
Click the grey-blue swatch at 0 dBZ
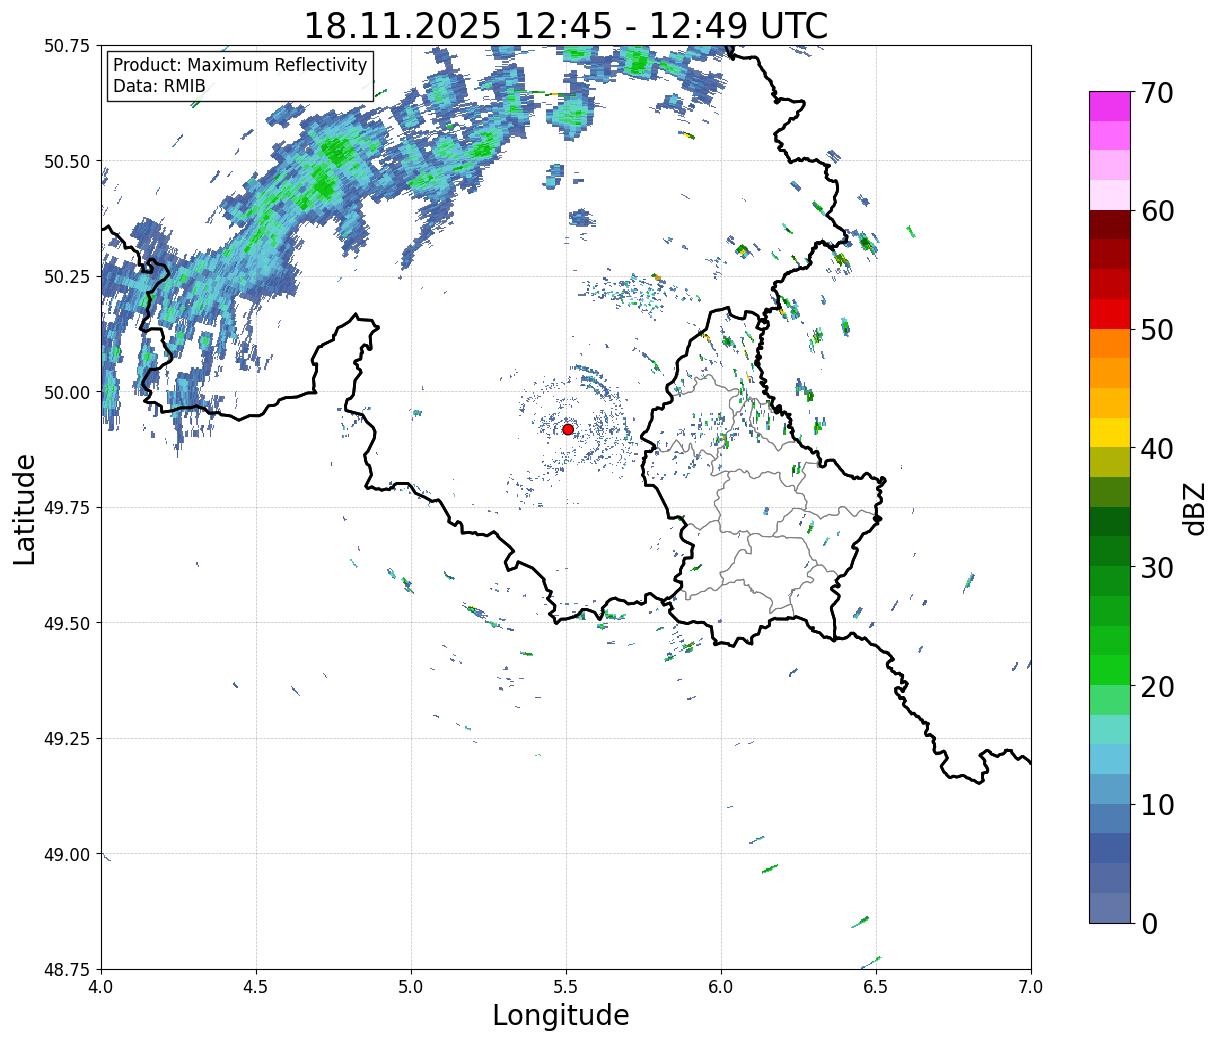[x=1110, y=907]
